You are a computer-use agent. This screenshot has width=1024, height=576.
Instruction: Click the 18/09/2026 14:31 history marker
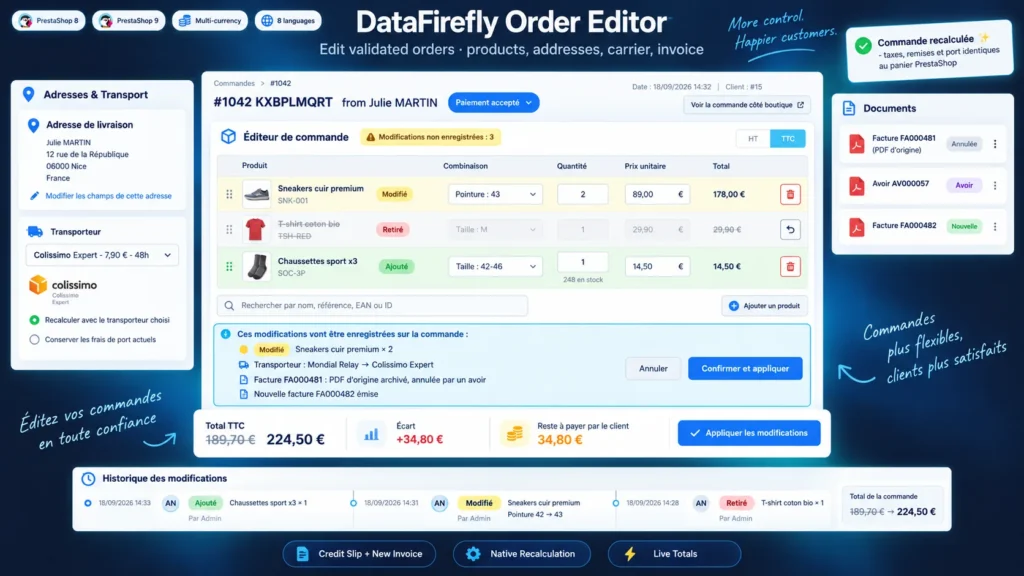(353, 503)
